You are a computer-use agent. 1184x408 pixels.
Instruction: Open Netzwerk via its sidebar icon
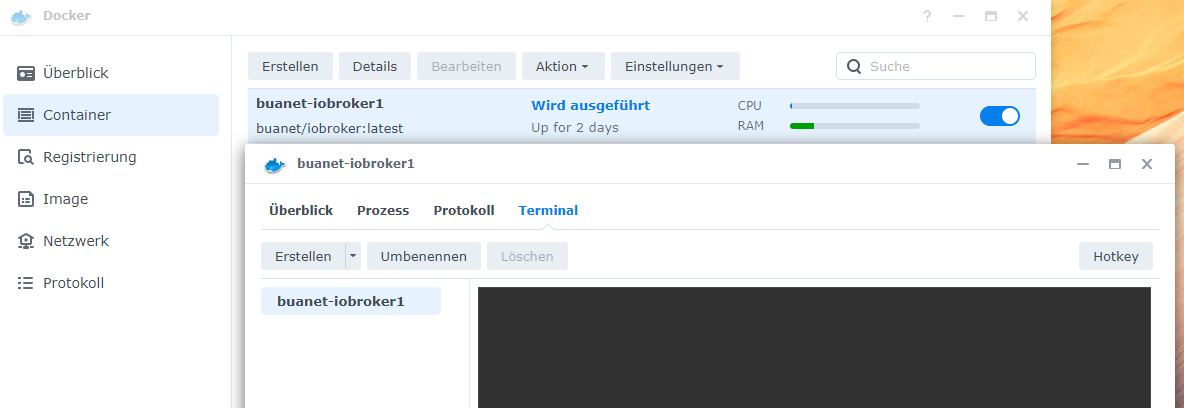(x=26, y=241)
